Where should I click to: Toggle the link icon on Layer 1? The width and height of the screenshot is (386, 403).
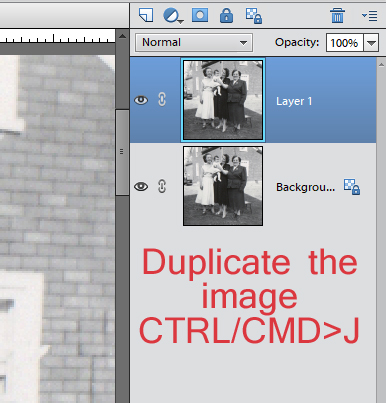pos(162,100)
